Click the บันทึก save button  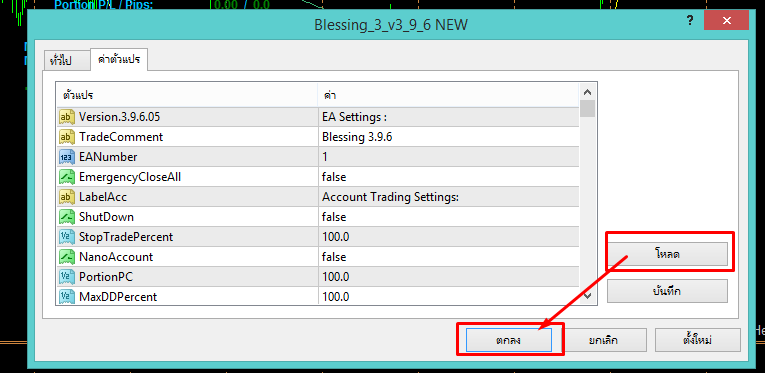(x=667, y=291)
